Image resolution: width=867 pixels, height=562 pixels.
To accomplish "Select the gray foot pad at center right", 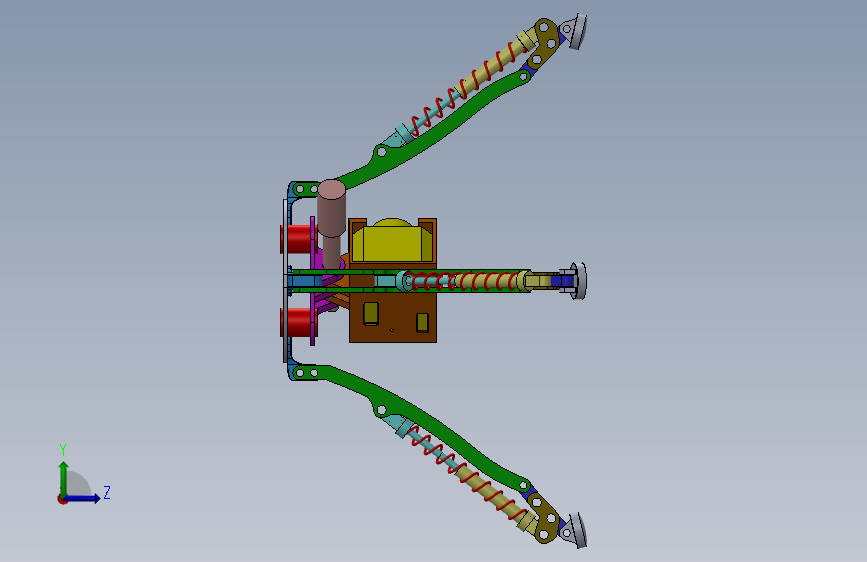I will 578,281.
